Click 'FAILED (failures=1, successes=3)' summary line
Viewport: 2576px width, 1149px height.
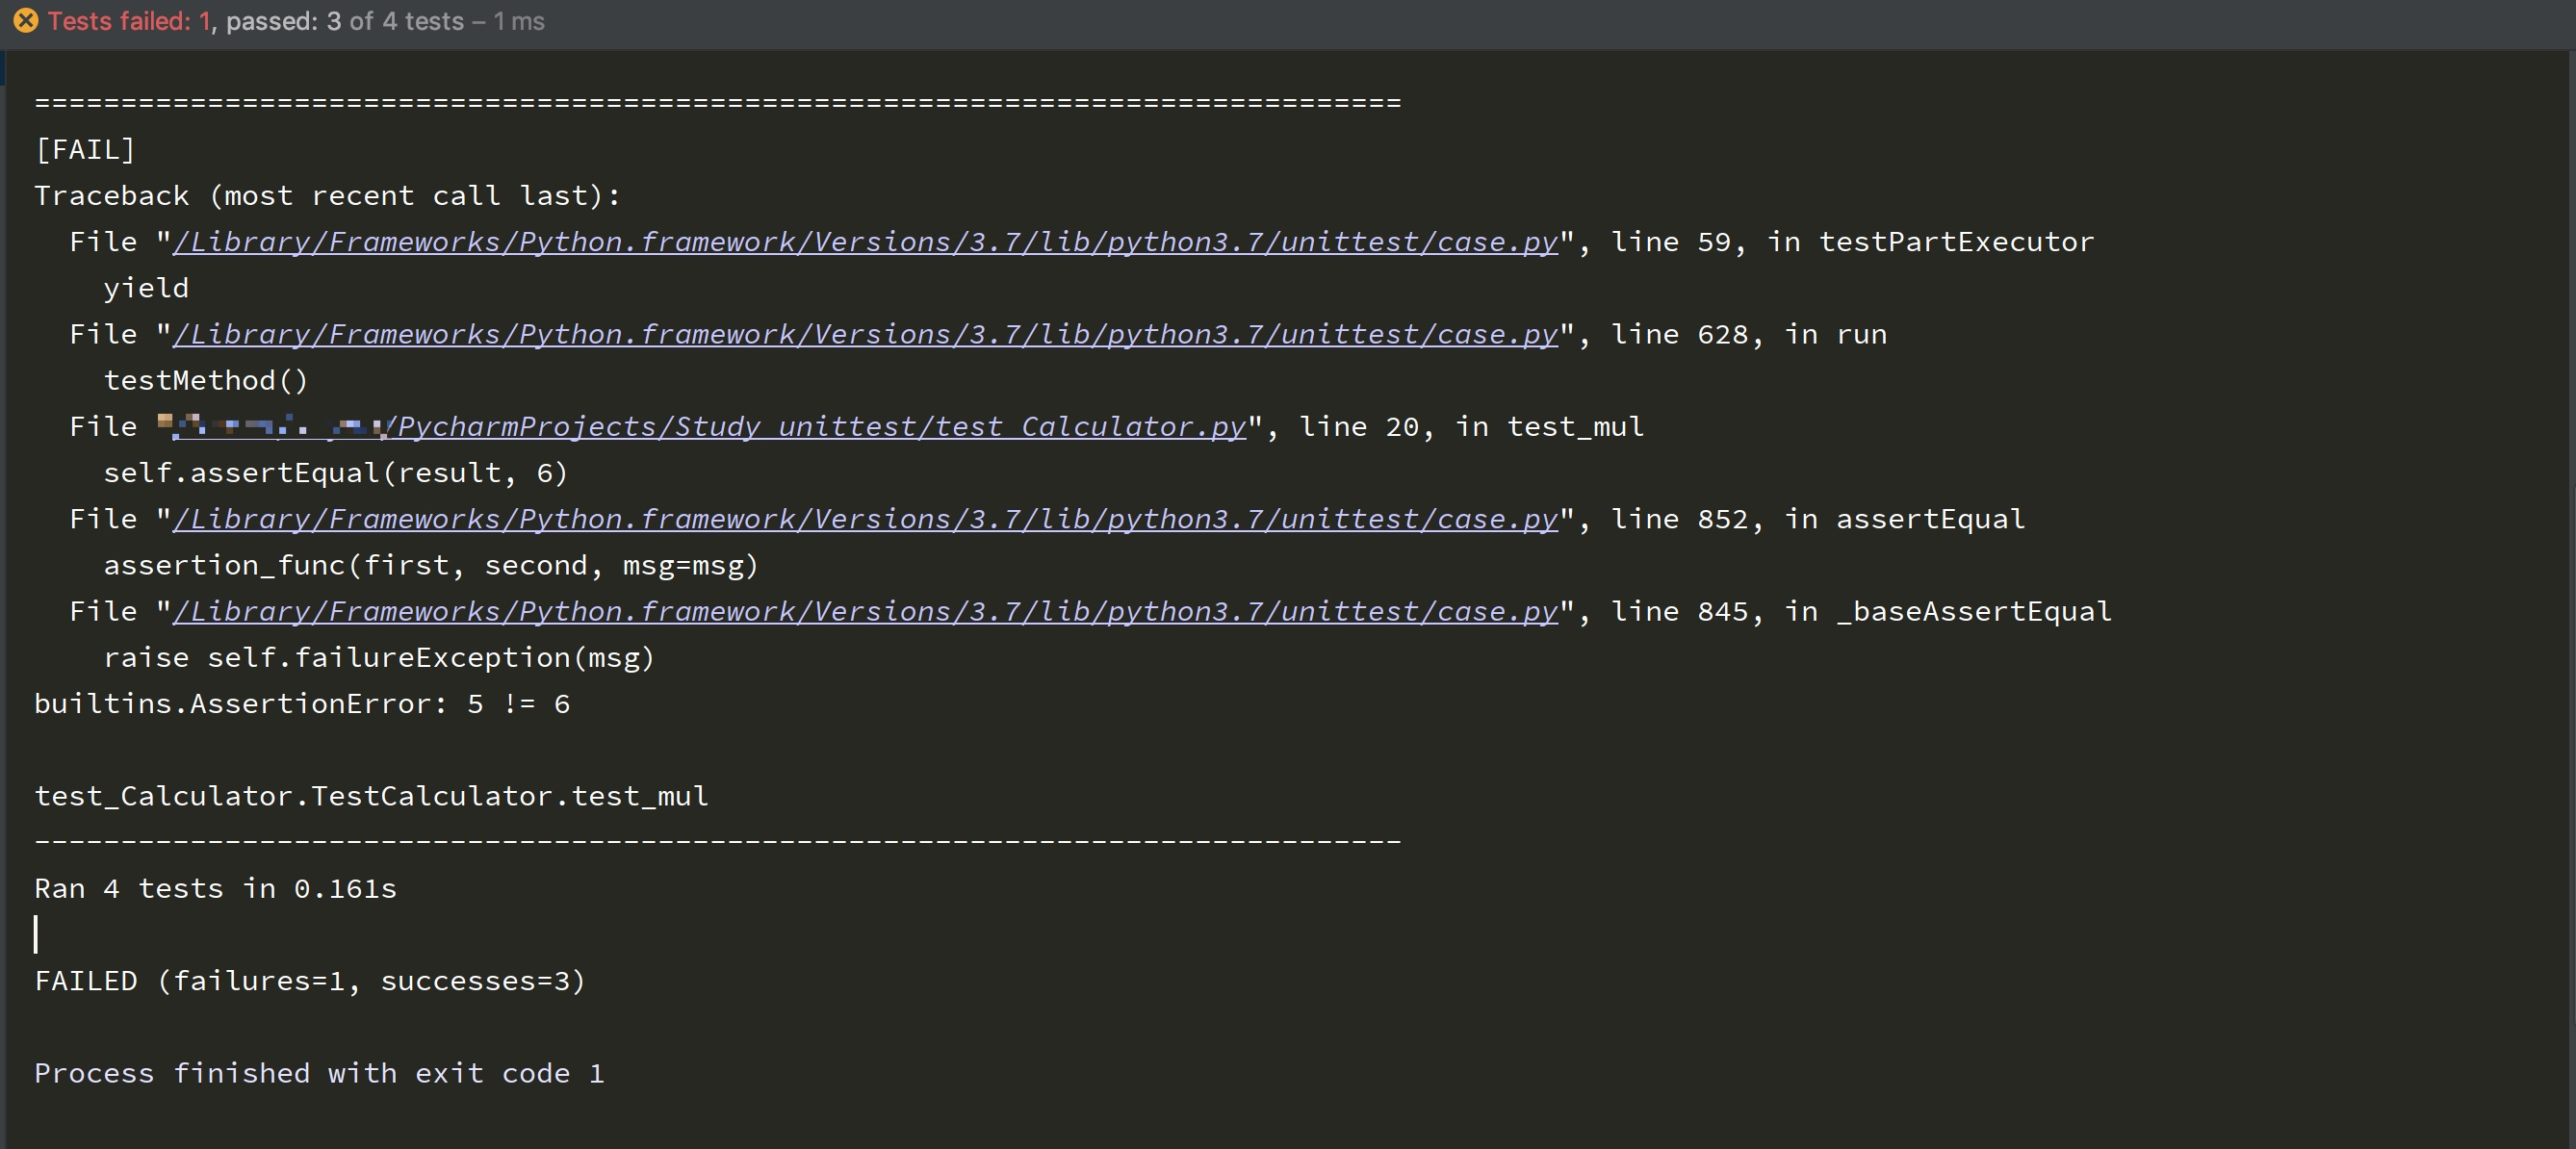point(310,981)
